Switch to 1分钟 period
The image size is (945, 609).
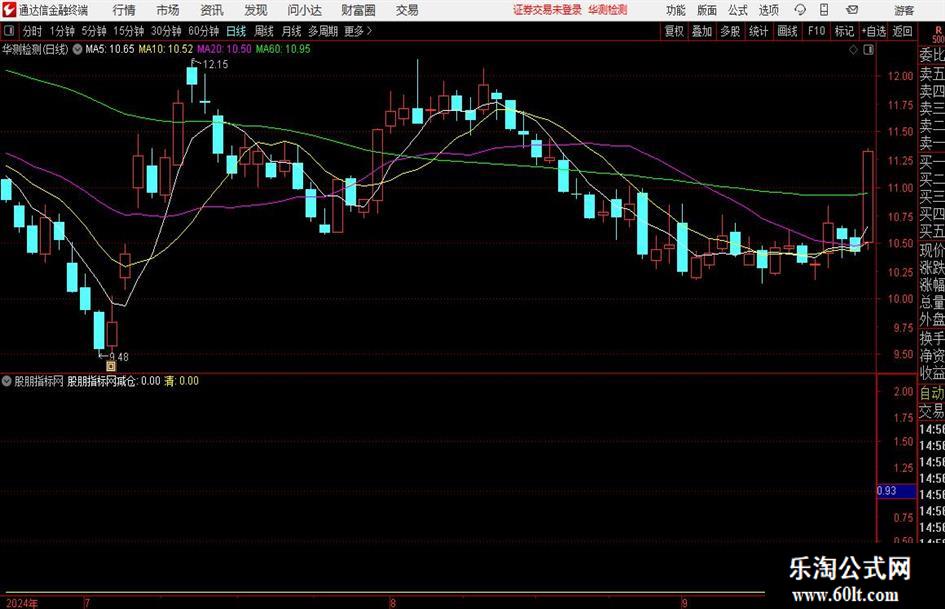tap(61, 31)
